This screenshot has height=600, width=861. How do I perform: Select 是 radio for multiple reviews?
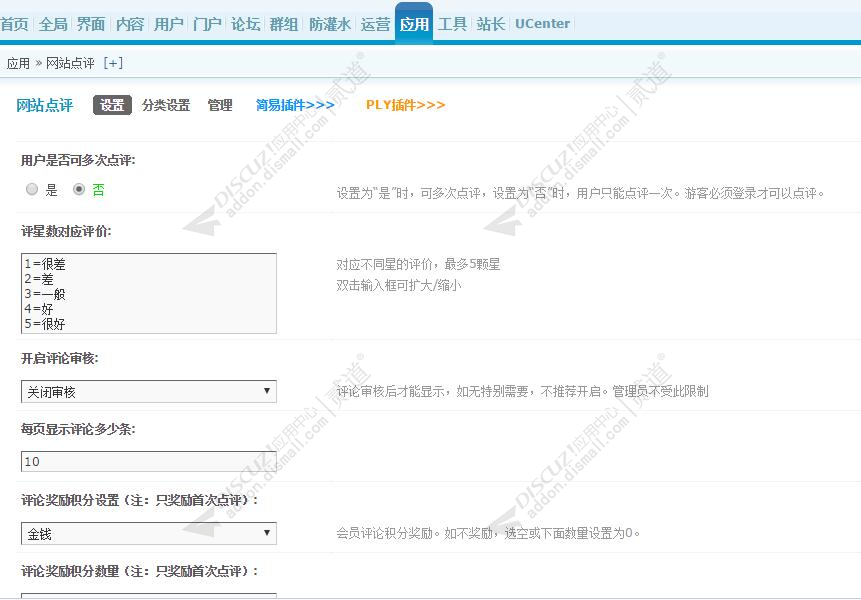click(x=32, y=189)
